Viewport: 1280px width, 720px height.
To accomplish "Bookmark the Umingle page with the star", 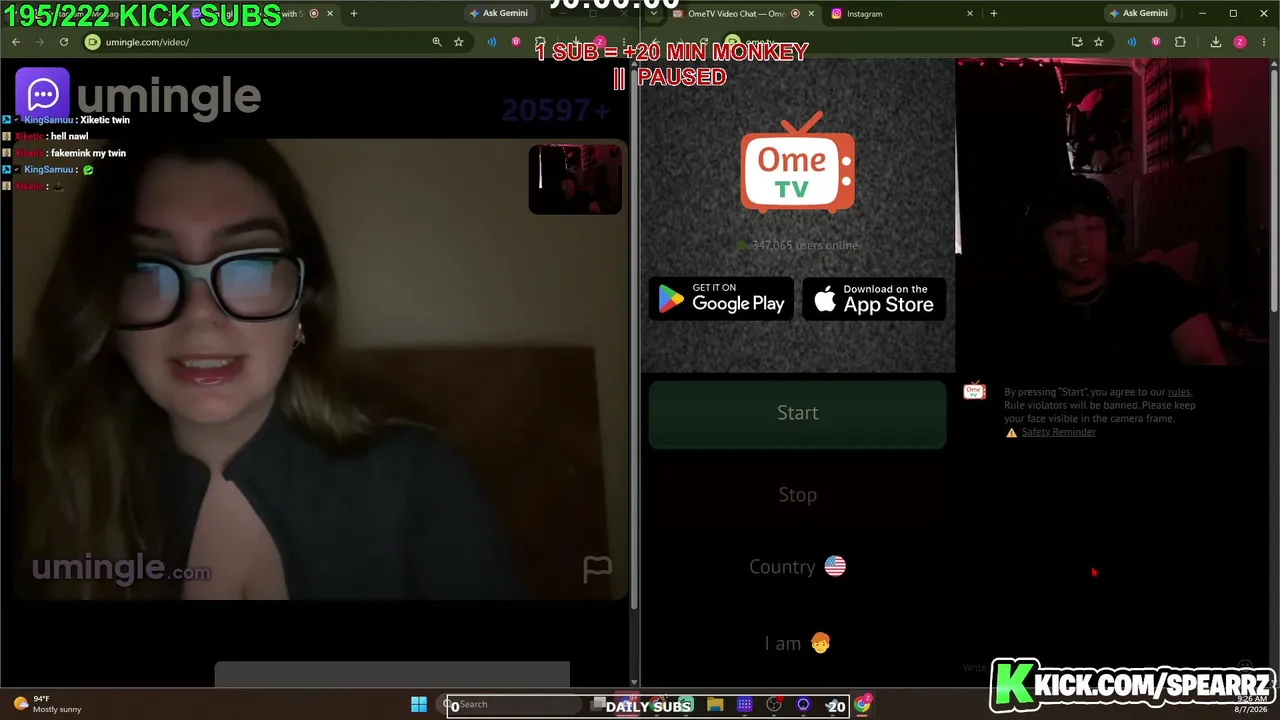I will [459, 42].
